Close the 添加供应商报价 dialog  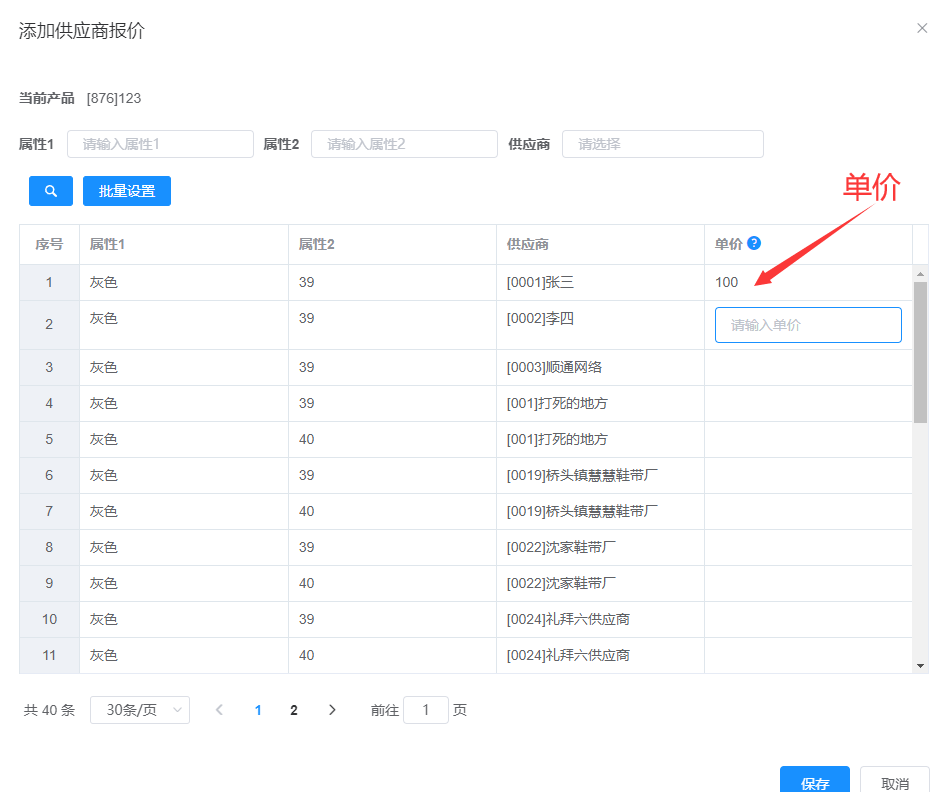(922, 28)
